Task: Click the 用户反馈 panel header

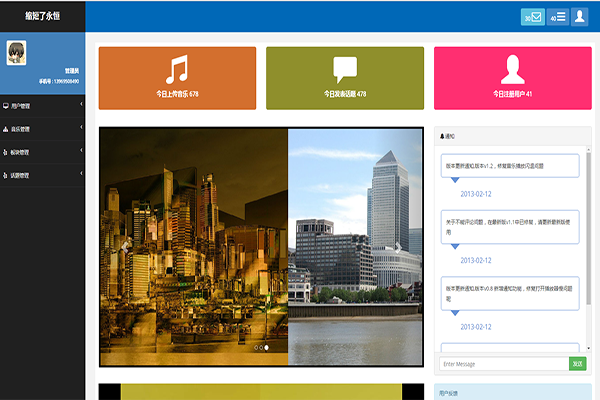Action: (x=513, y=392)
